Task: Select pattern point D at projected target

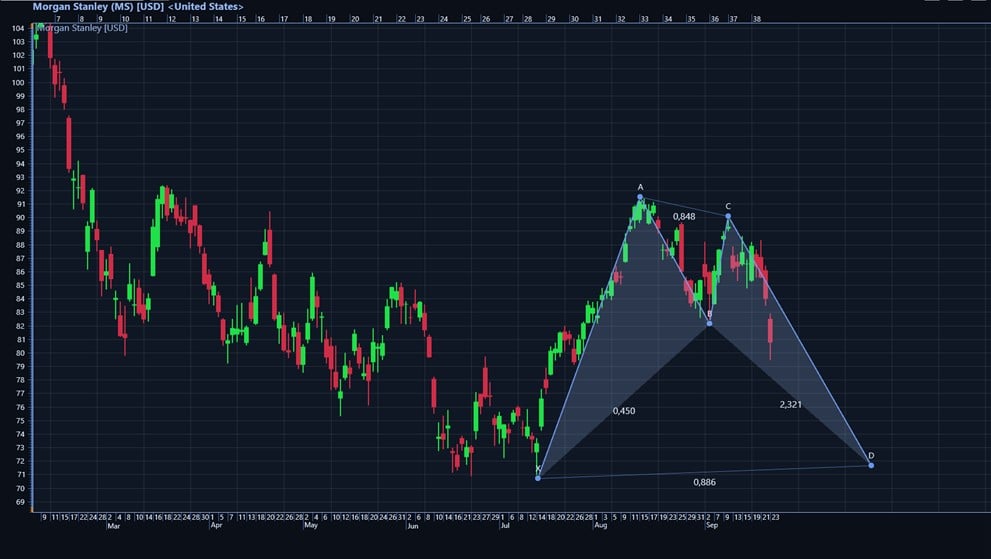Action: pos(871,465)
